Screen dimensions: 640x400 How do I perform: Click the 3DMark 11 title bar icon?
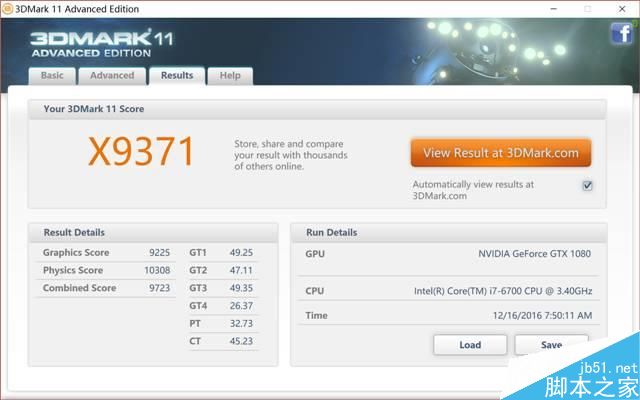(8, 9)
